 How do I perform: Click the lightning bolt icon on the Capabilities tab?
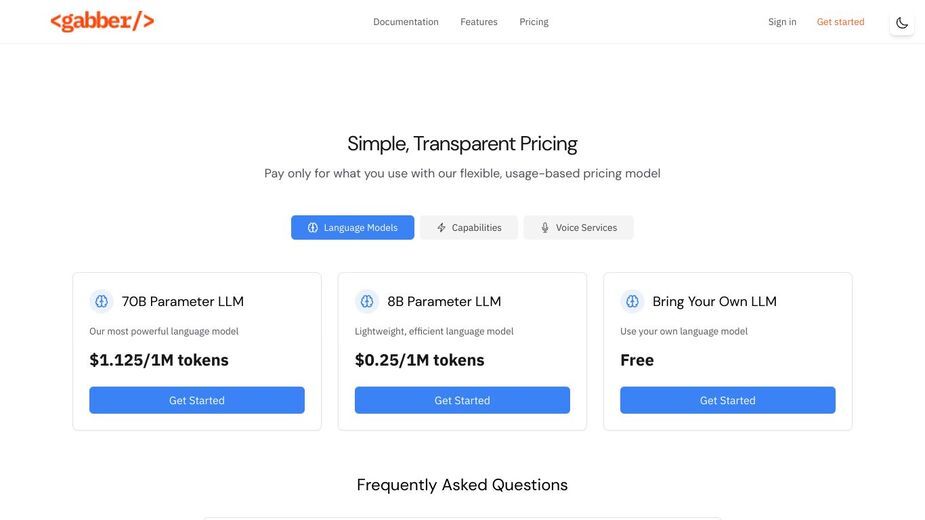pos(441,228)
